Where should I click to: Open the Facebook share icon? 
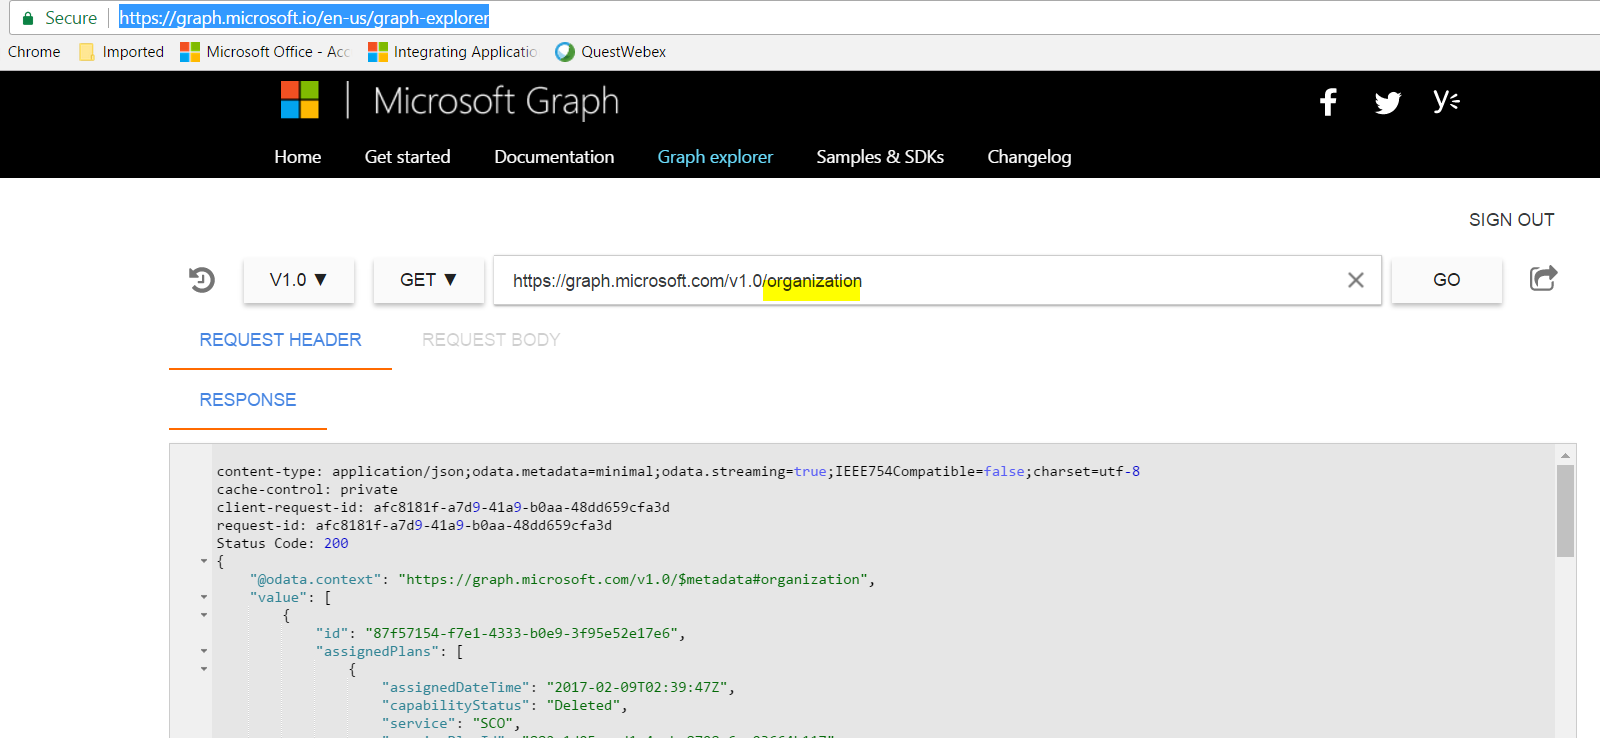tap(1328, 102)
